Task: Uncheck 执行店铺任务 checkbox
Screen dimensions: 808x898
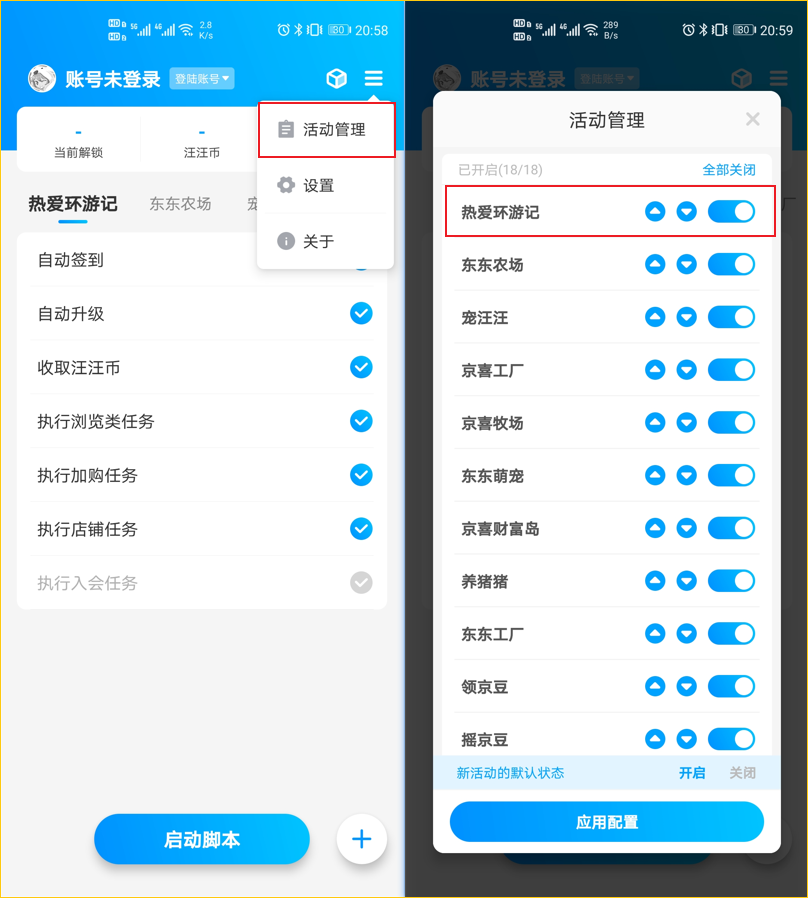Action: tap(361, 529)
